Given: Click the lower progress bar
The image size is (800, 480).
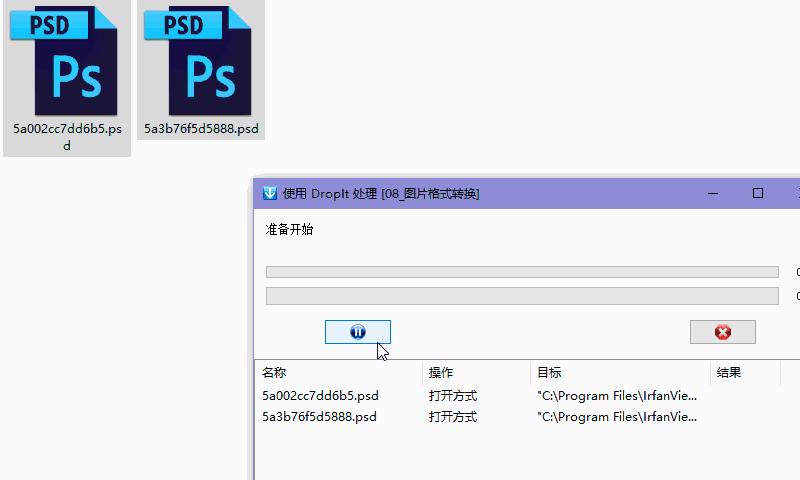Looking at the screenshot, I should coord(522,296).
